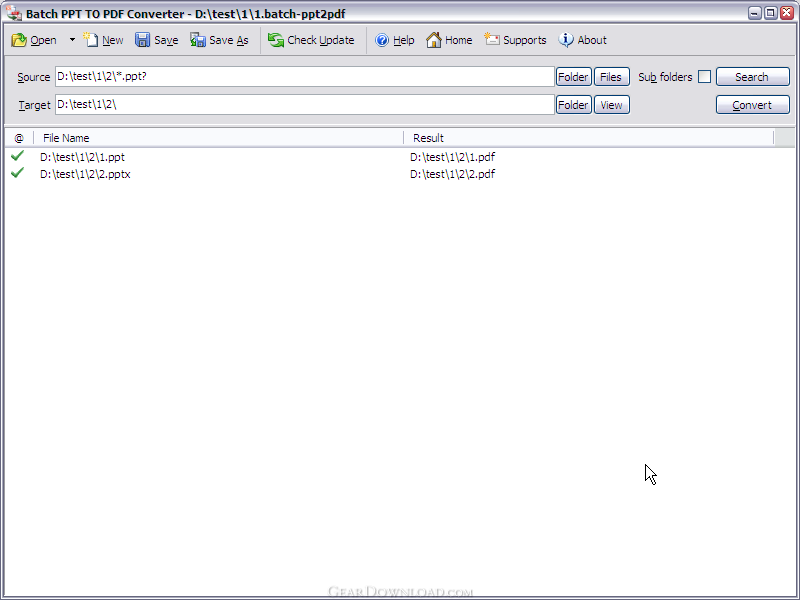Enable the Sub folders checkbox
800x600 pixels.
(704, 77)
